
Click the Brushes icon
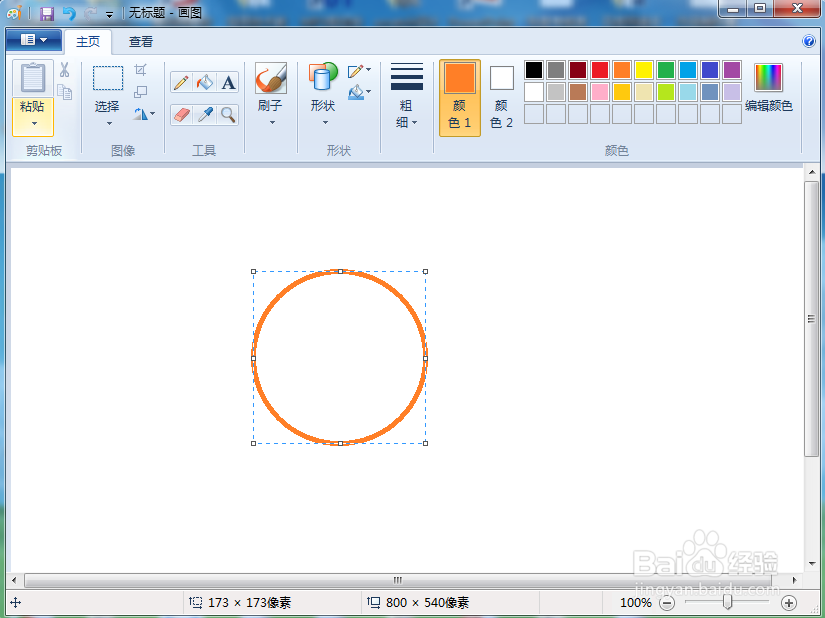point(271,78)
